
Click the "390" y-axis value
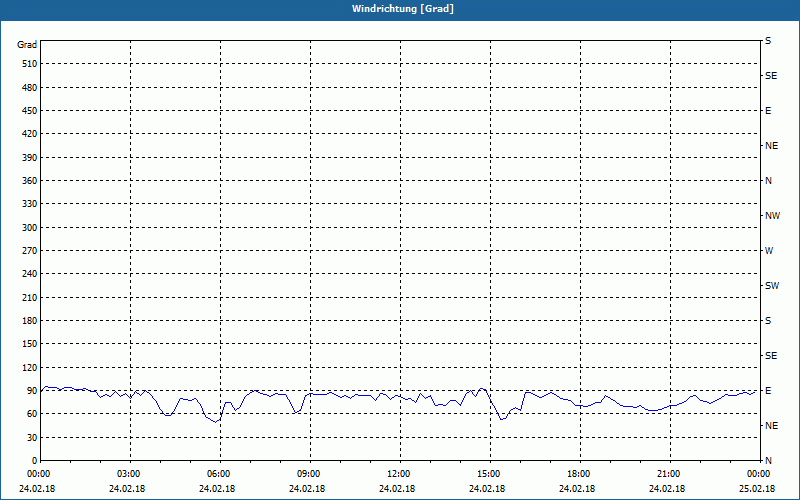(x=30, y=158)
